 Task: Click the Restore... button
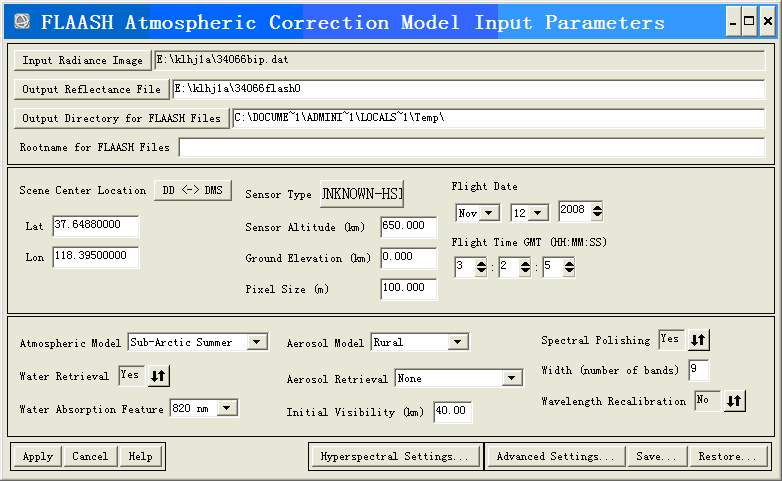pyautogui.click(x=728, y=456)
